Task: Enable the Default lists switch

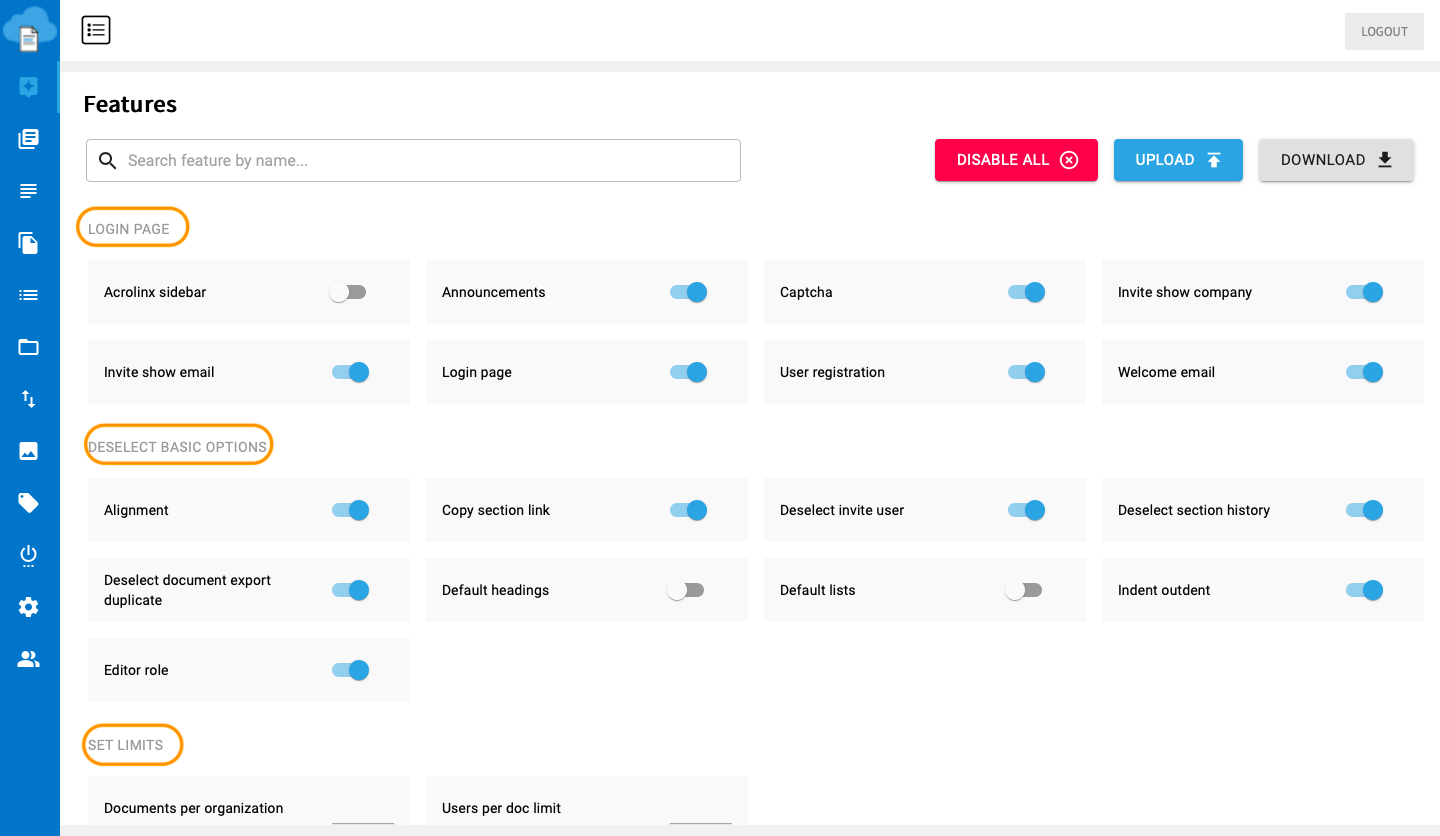Action: pos(1025,590)
